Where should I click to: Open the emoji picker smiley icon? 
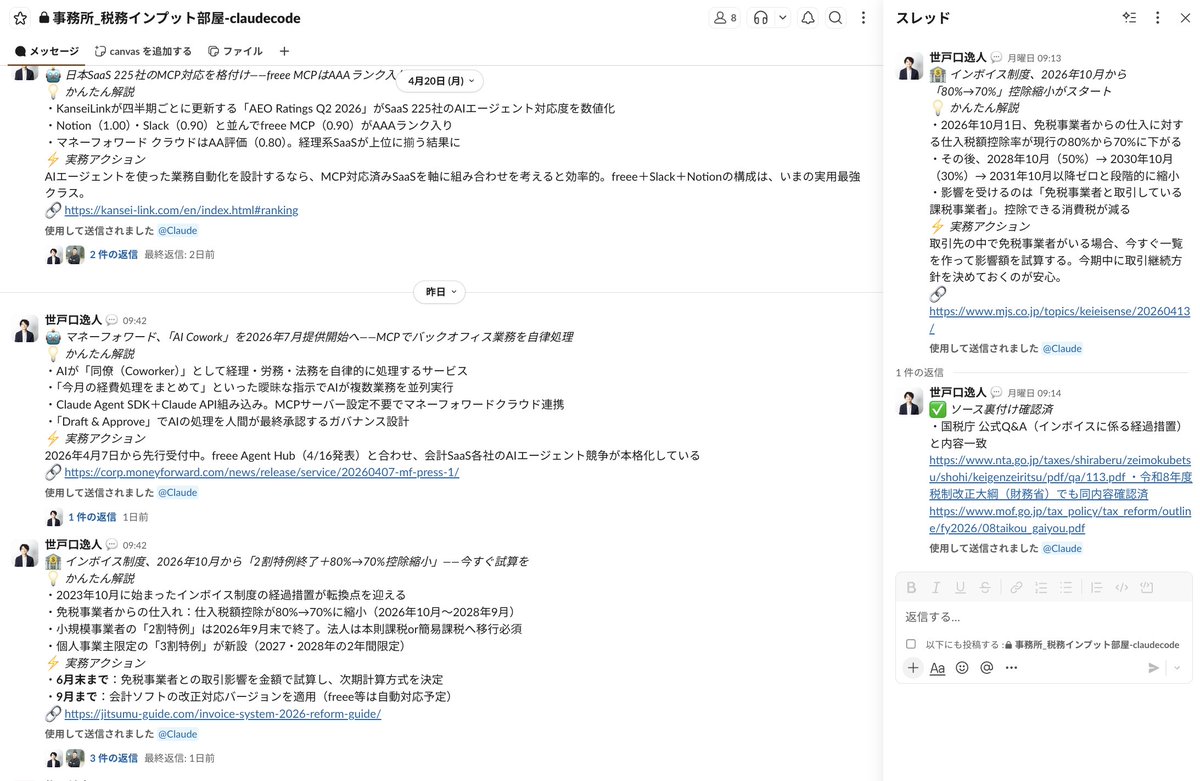coord(962,668)
